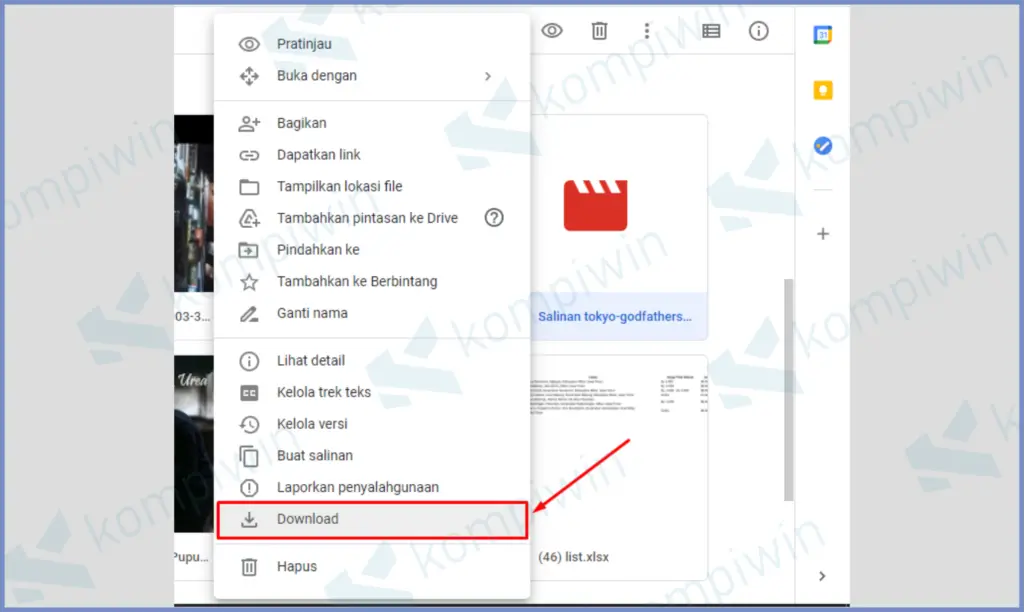The height and width of the screenshot is (612, 1024).
Task: Select Bagikan to share the file
Action: [301, 123]
